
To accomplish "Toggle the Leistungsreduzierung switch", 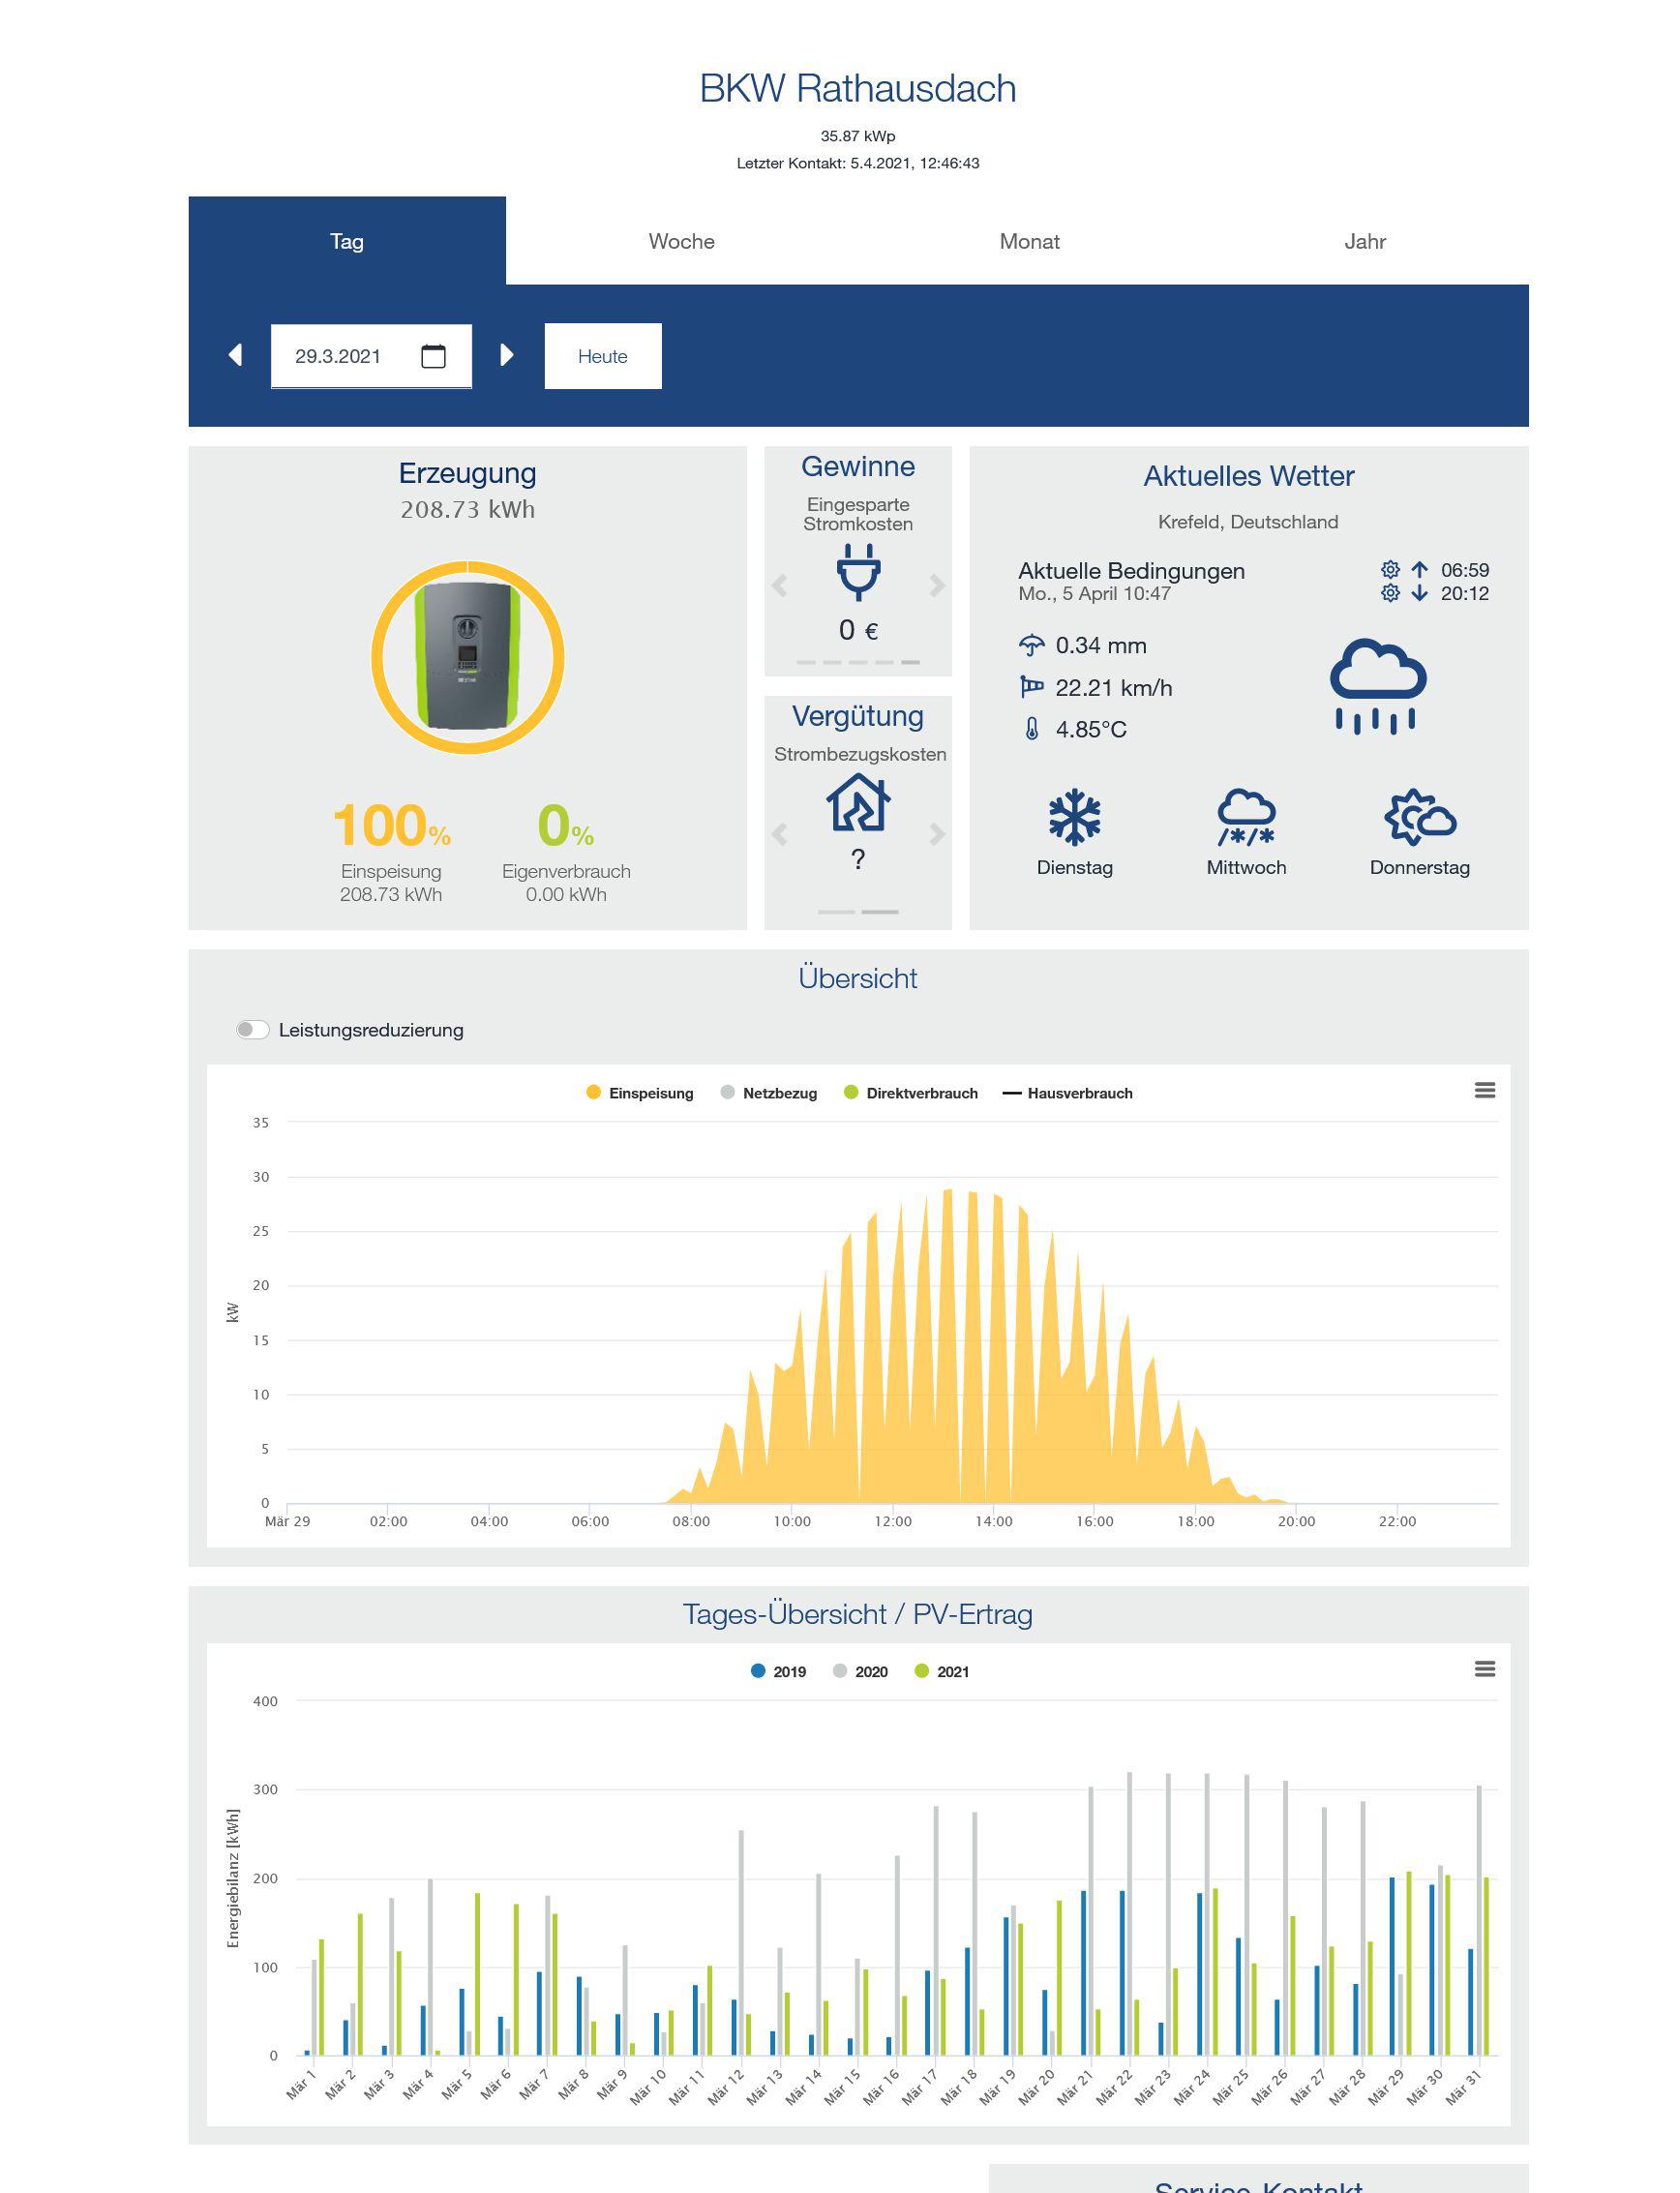I will click(252, 1030).
